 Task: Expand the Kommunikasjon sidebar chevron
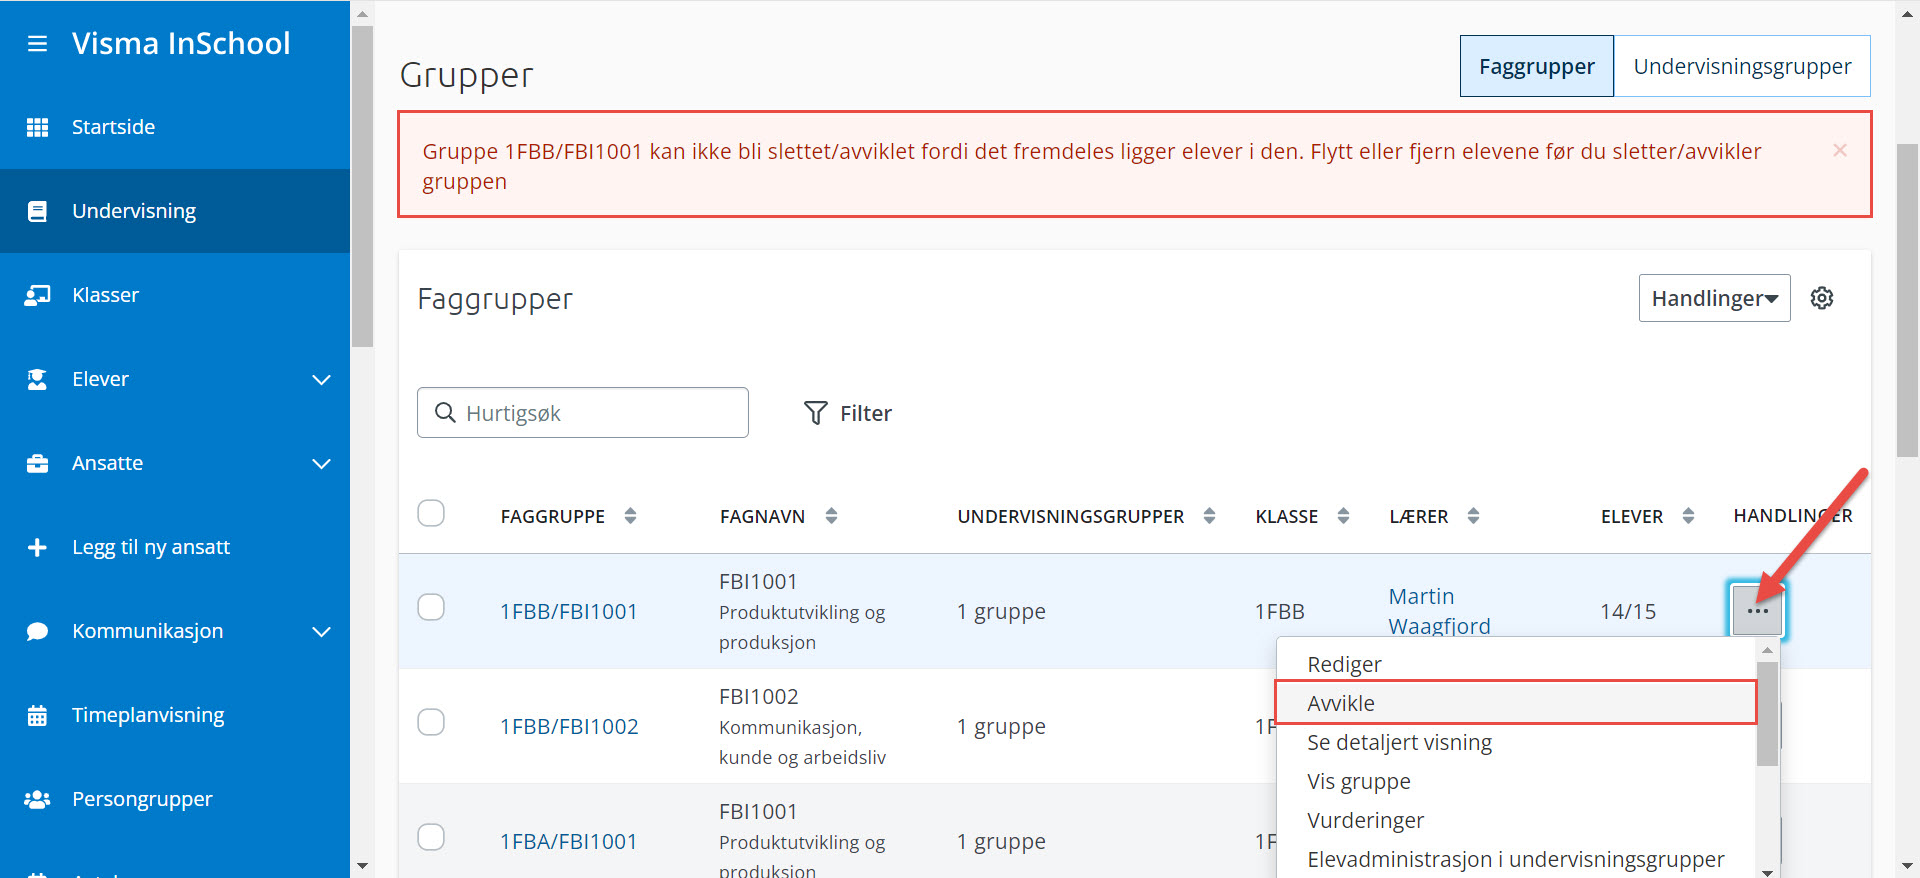click(x=321, y=631)
